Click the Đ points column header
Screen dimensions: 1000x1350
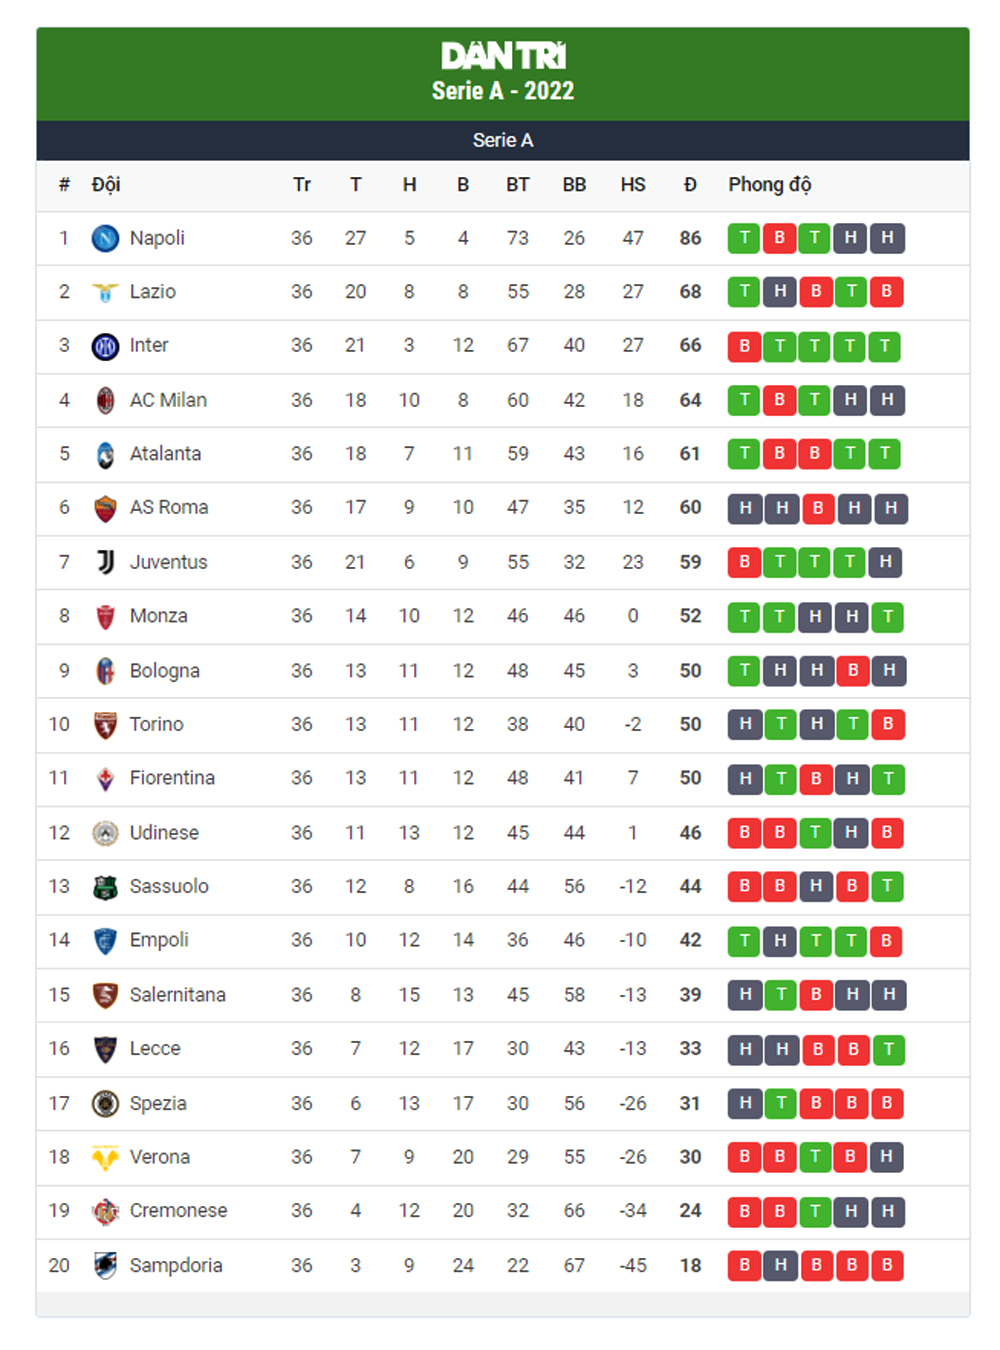690,185
